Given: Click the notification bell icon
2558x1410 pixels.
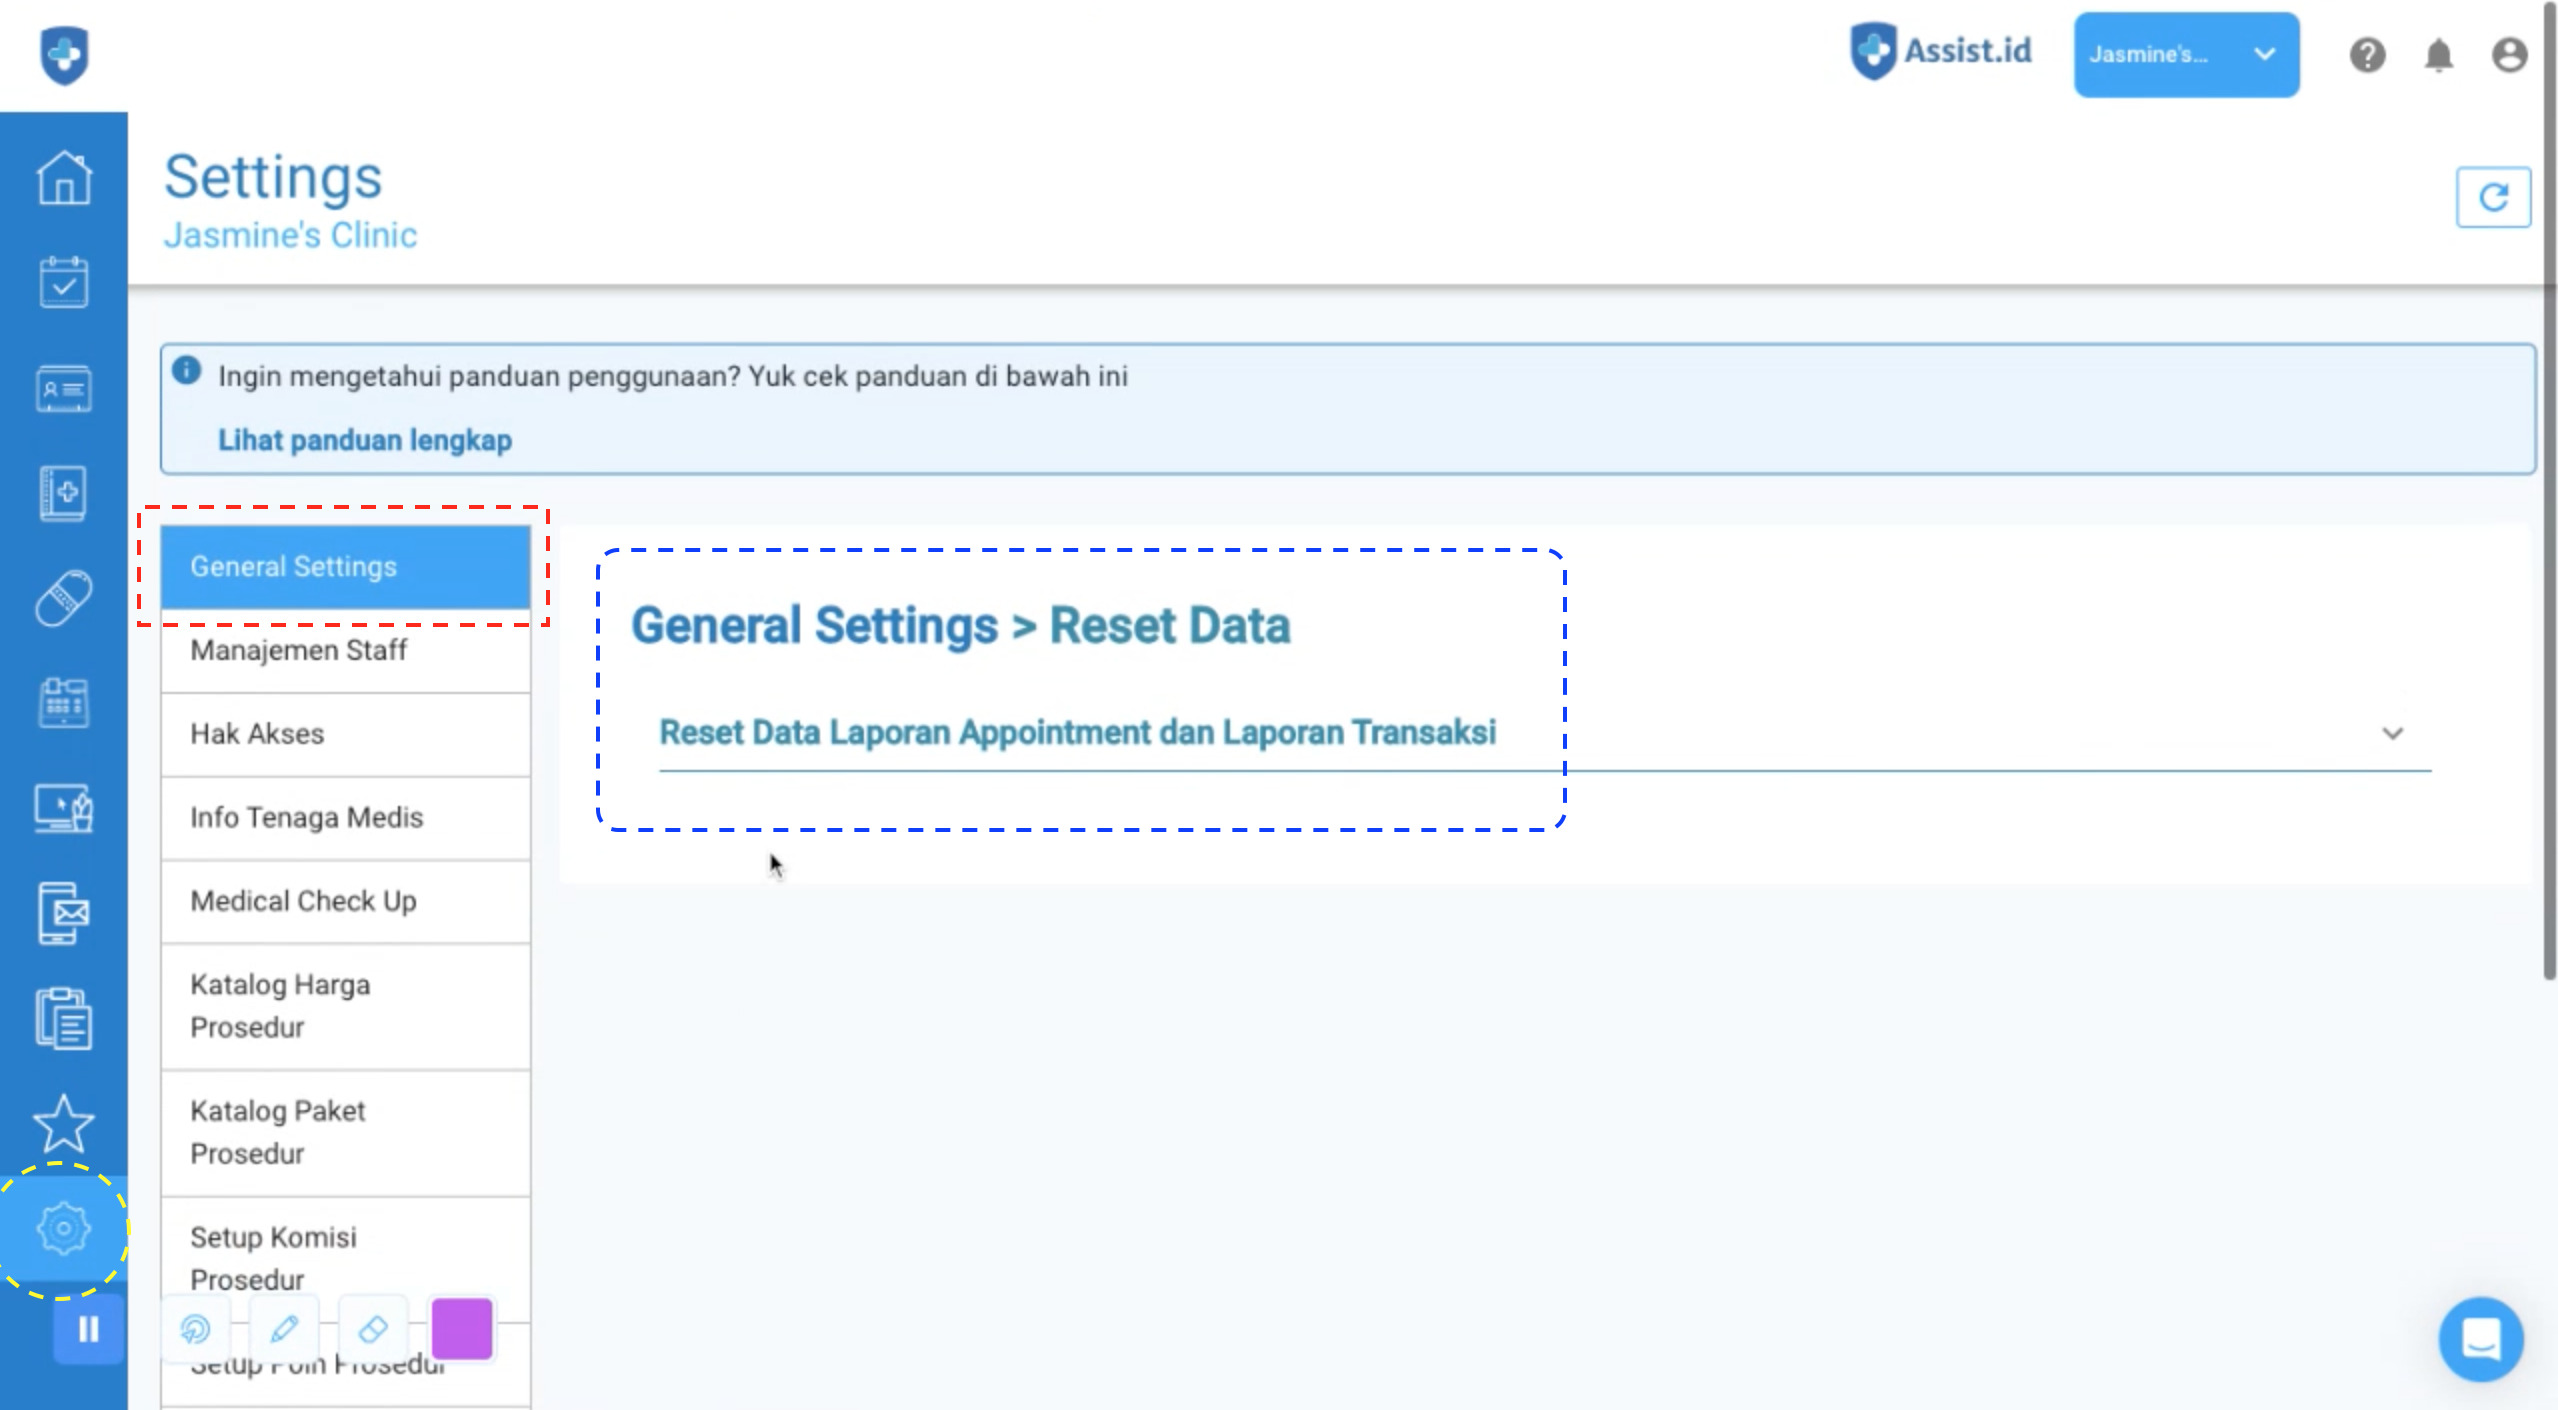Looking at the screenshot, I should pyautogui.click(x=2438, y=55).
